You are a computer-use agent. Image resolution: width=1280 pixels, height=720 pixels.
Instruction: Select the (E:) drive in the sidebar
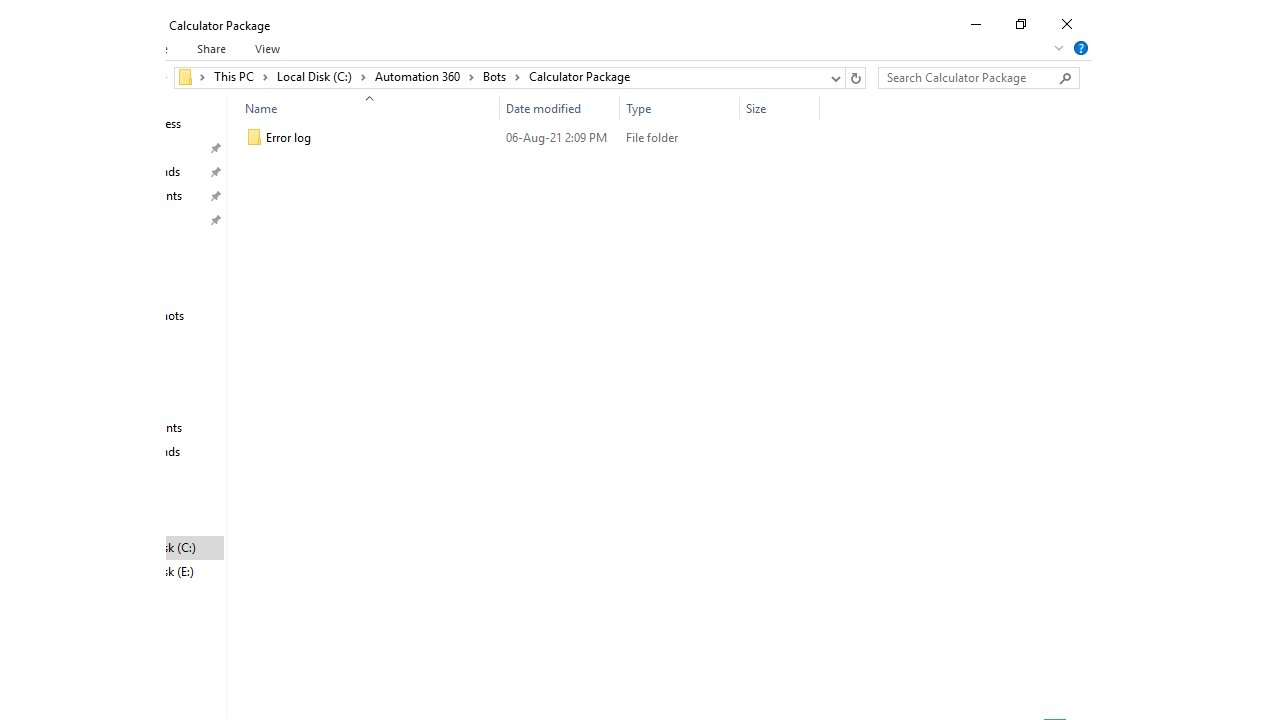pyautogui.click(x=181, y=572)
